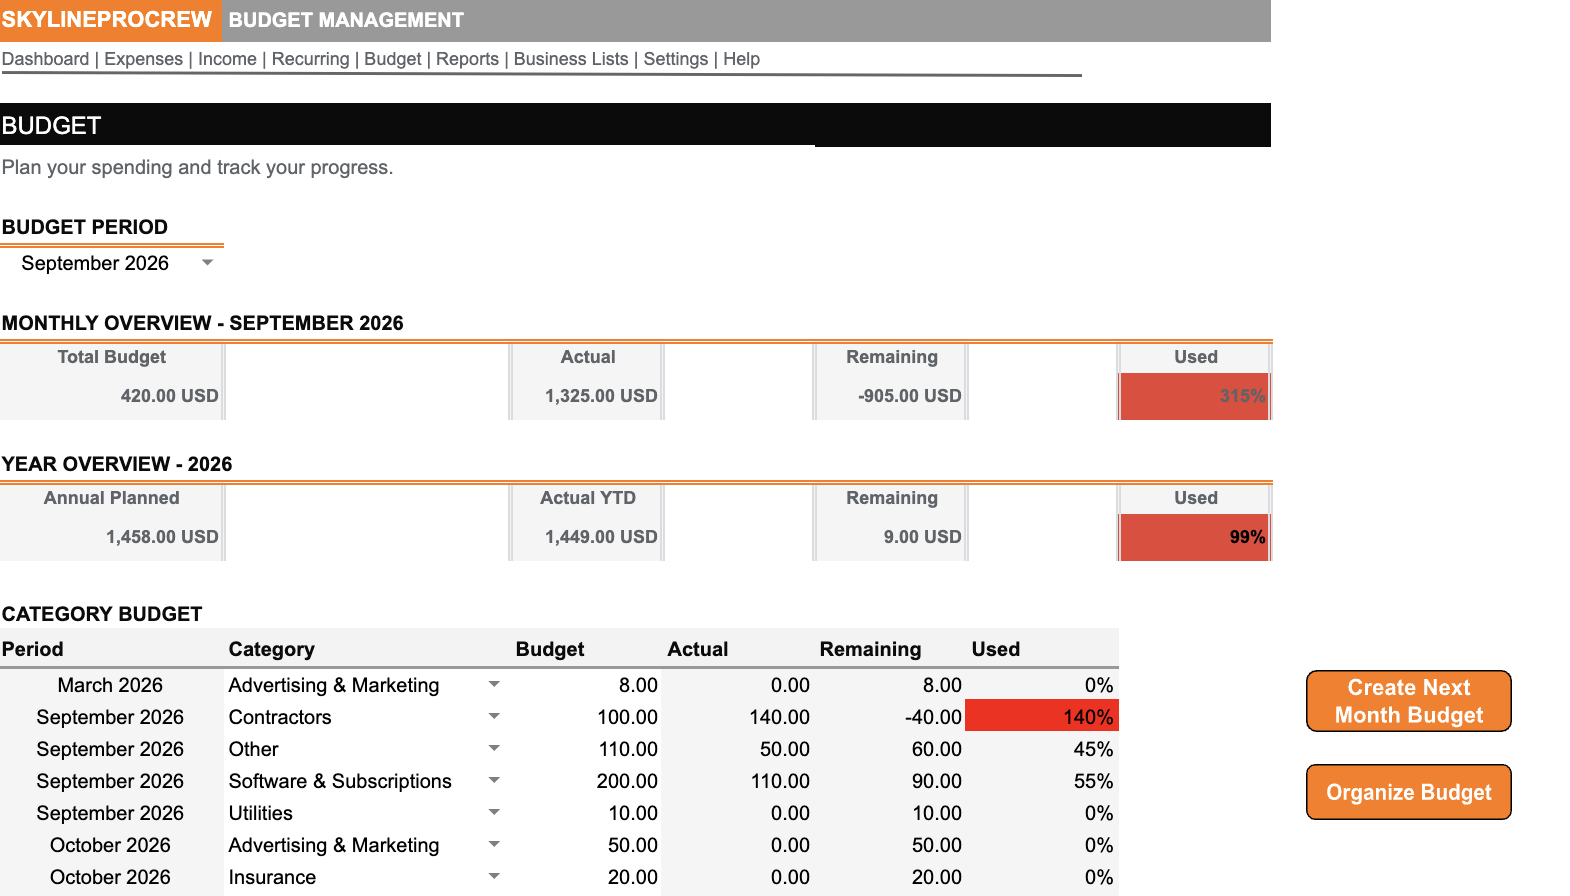Select Contractors actual cell 140.00
The height and width of the screenshot is (896, 1570).
tap(738, 717)
